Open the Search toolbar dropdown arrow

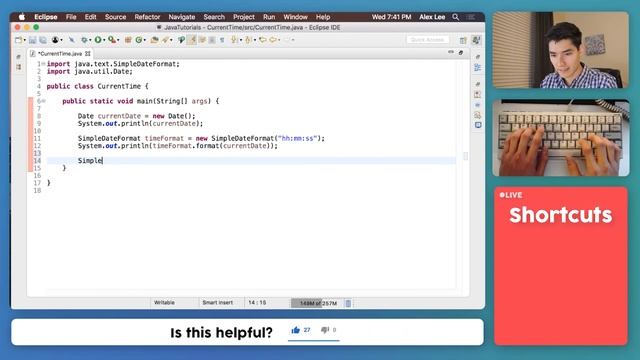[x=171, y=40]
